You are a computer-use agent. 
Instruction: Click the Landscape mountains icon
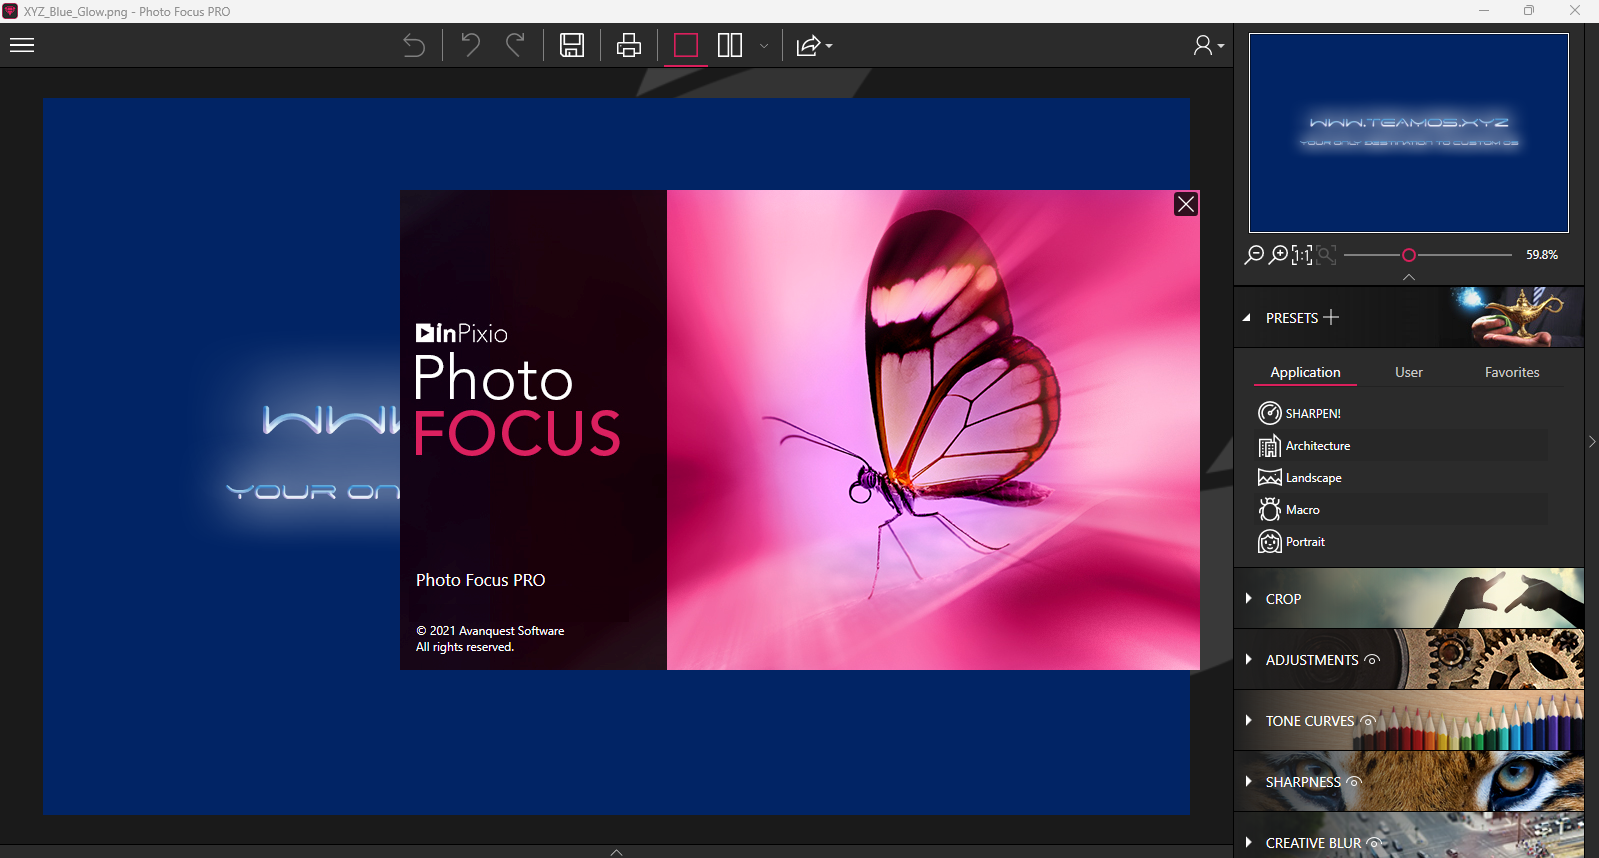click(x=1270, y=478)
